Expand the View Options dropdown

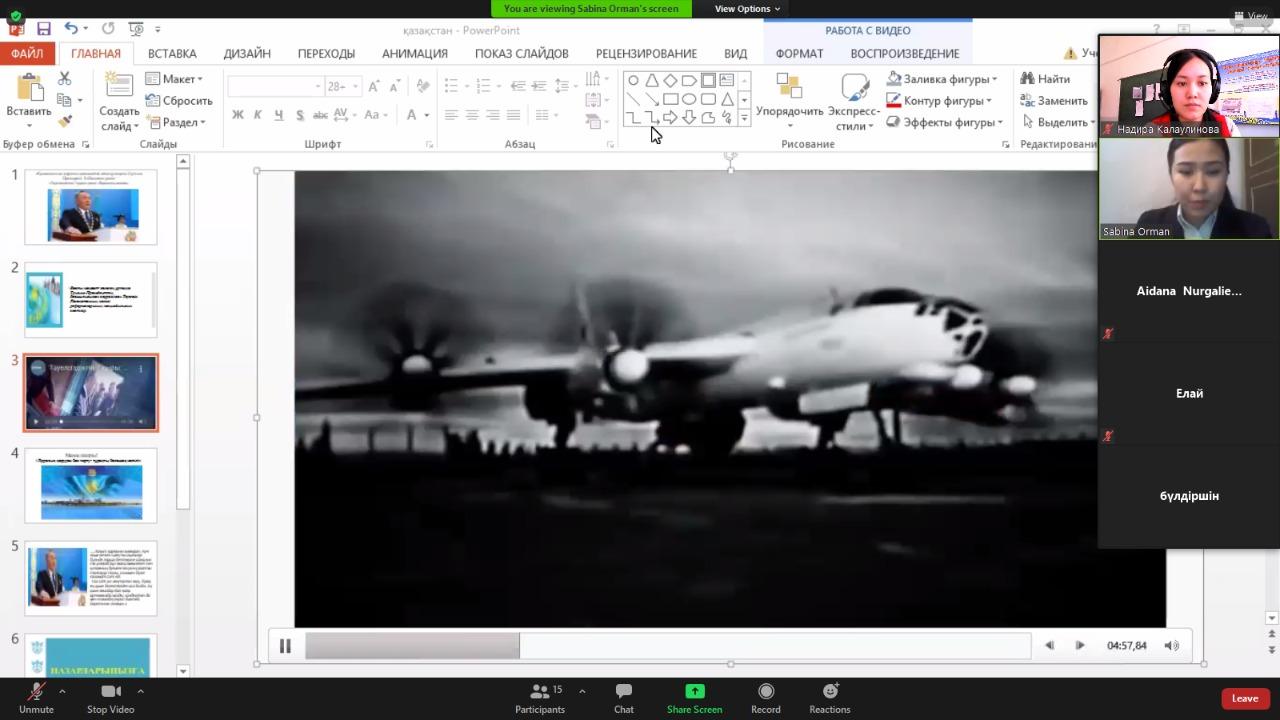click(x=747, y=9)
